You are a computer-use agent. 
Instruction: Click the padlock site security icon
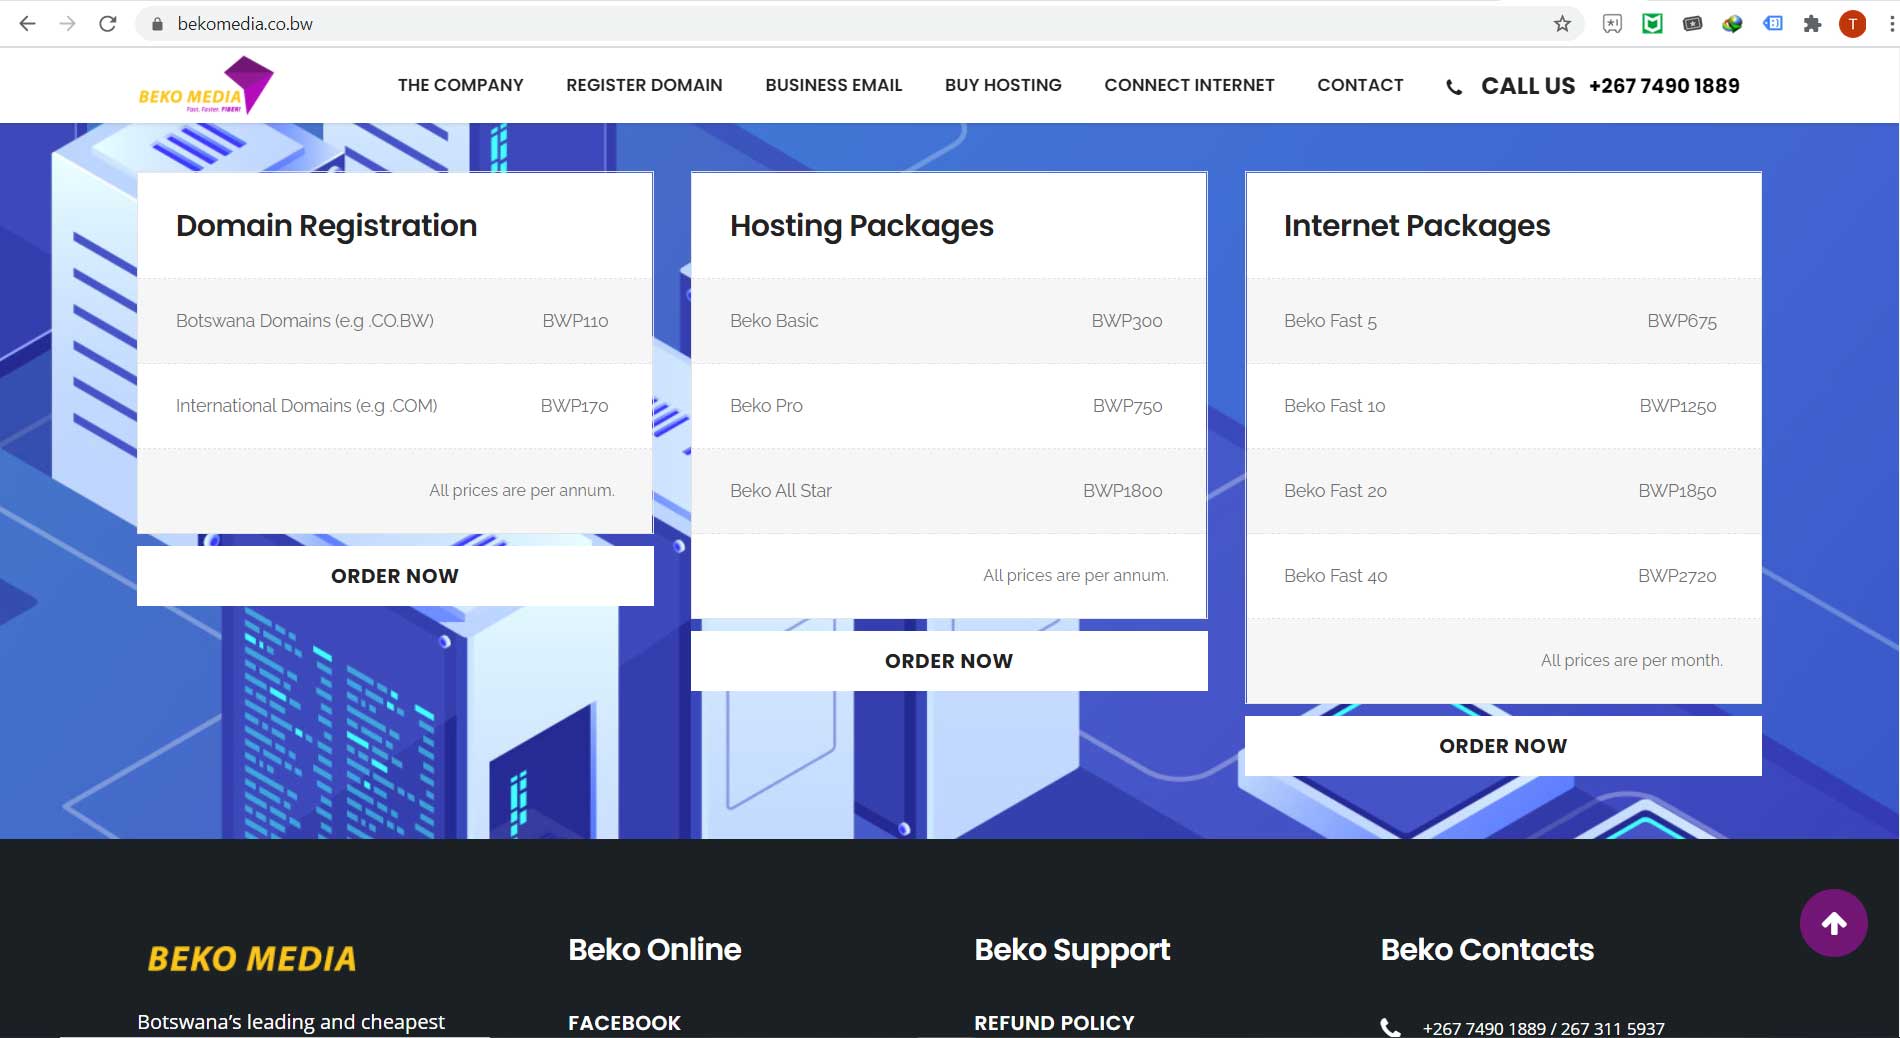(x=157, y=24)
